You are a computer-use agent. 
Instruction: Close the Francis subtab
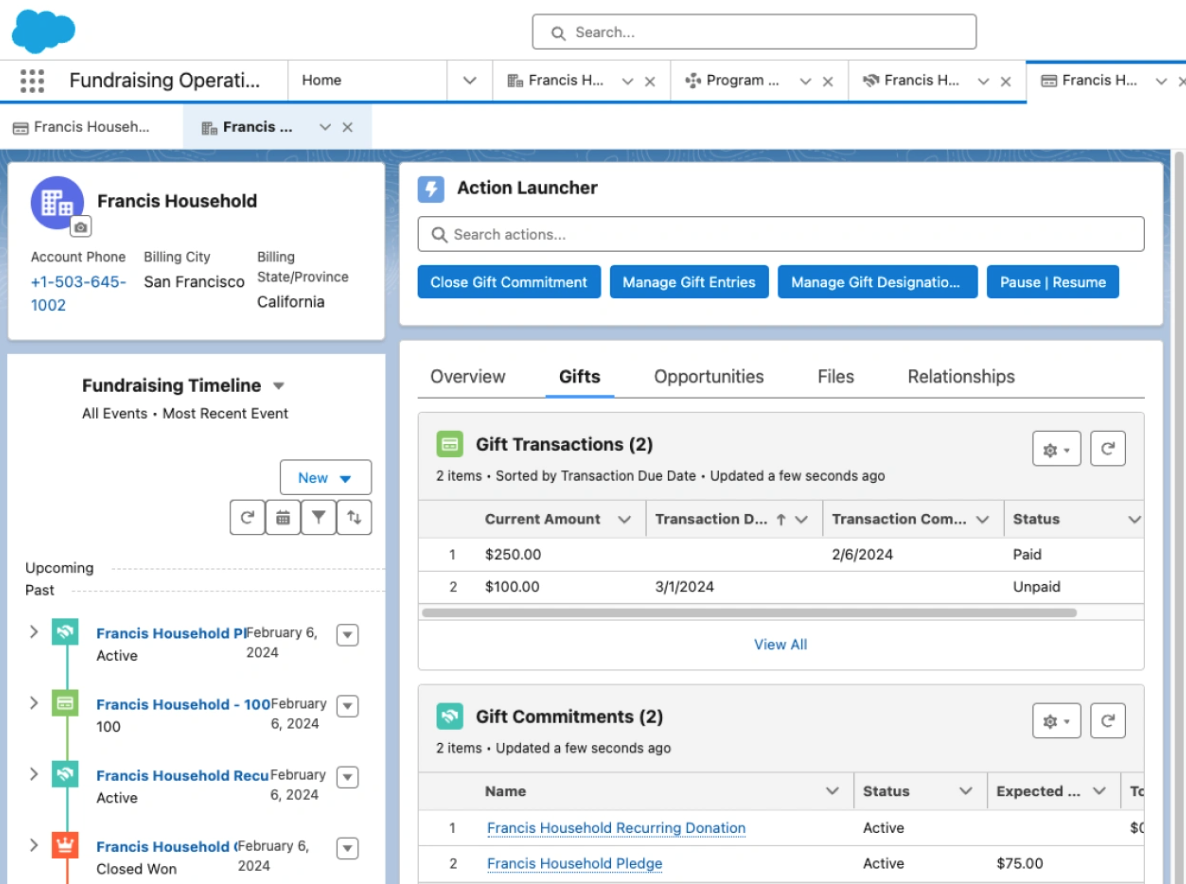click(347, 127)
